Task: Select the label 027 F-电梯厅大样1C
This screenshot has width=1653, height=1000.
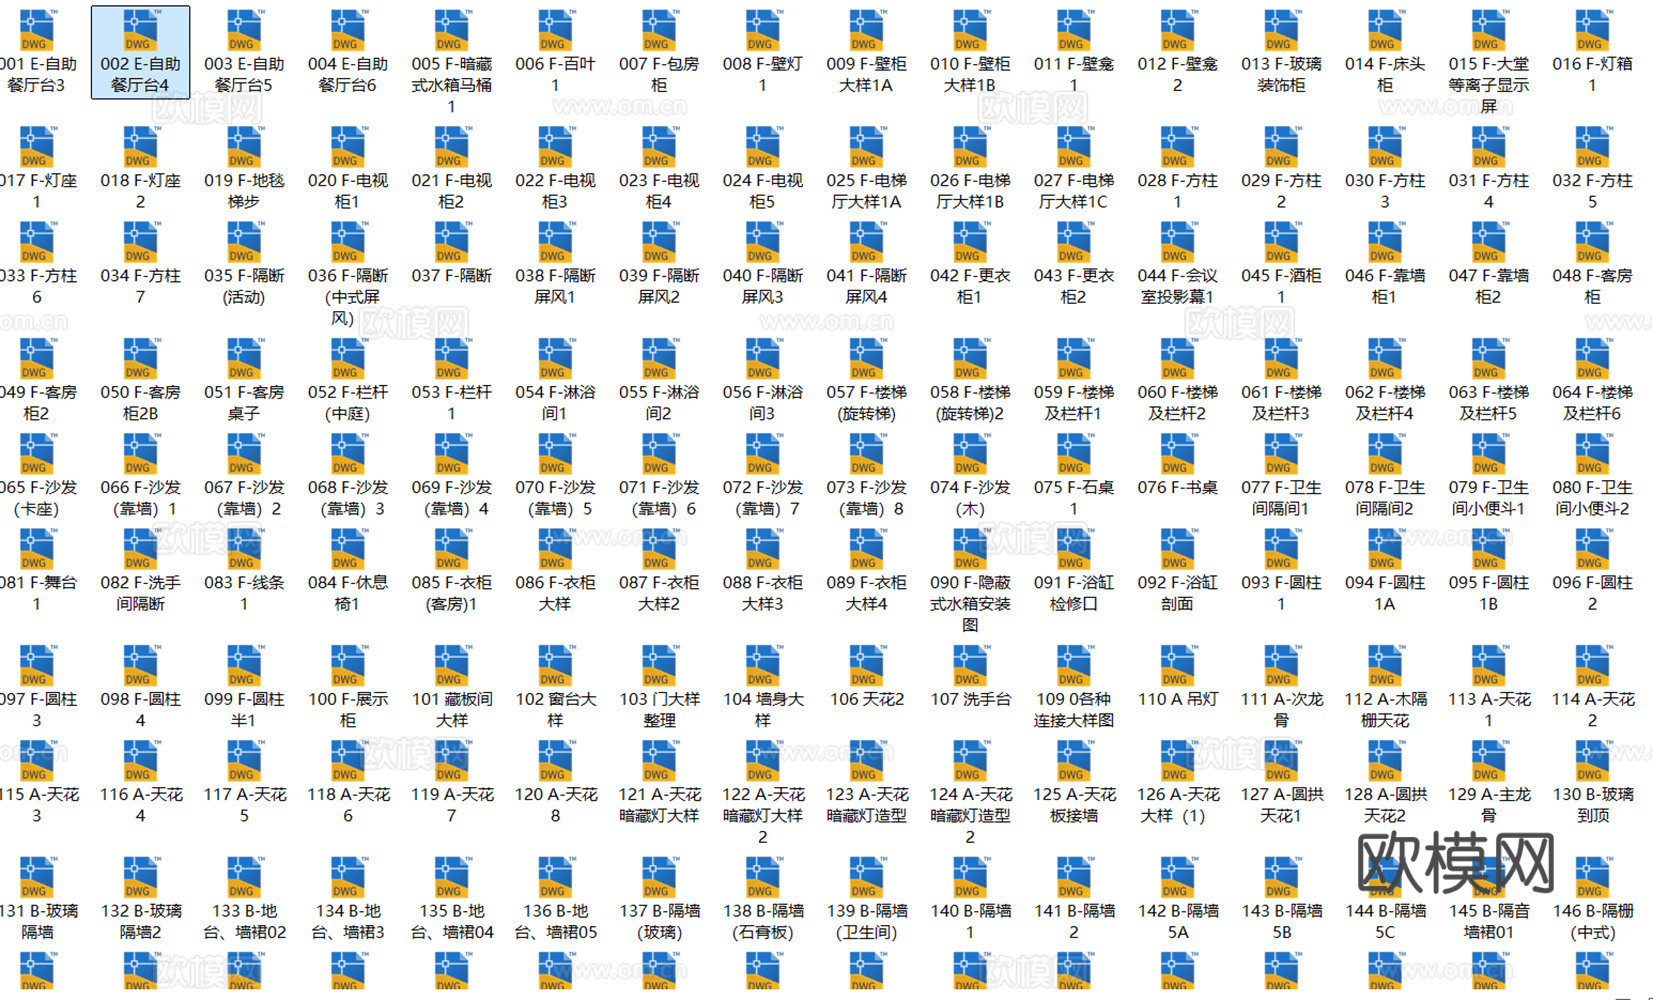Action: (x=1074, y=191)
